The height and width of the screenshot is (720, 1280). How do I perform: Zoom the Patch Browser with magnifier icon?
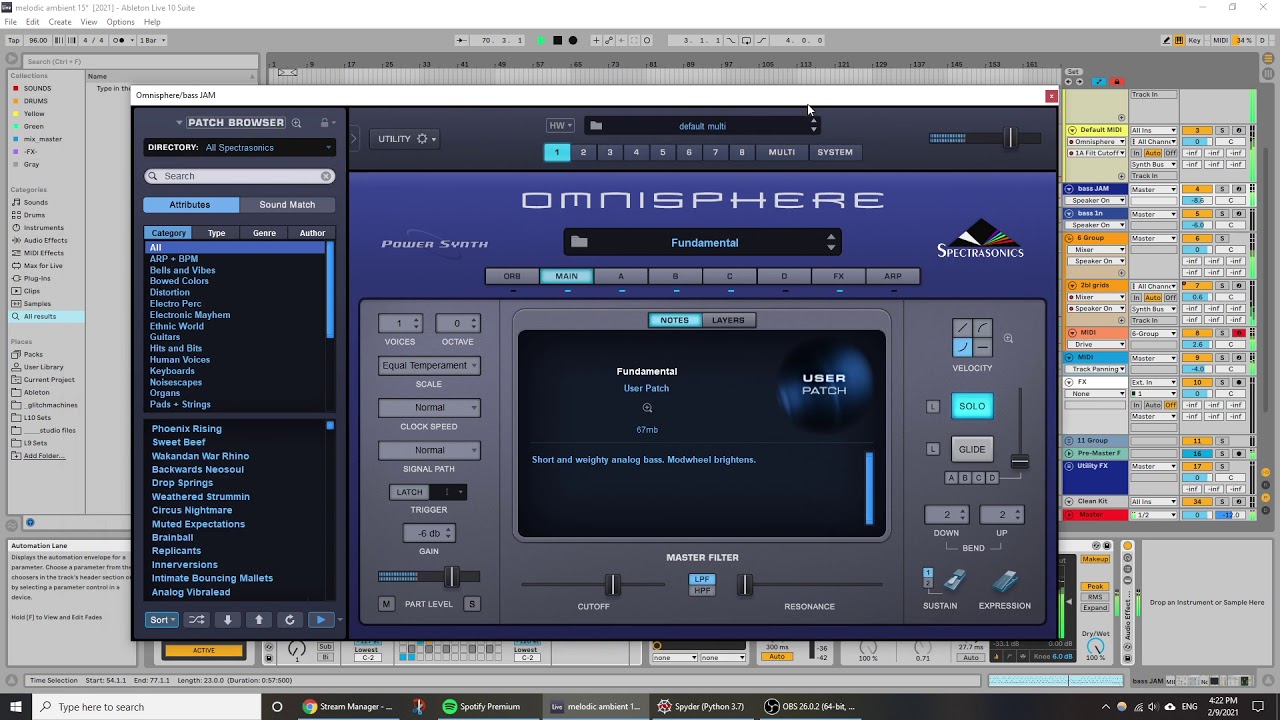pos(296,123)
